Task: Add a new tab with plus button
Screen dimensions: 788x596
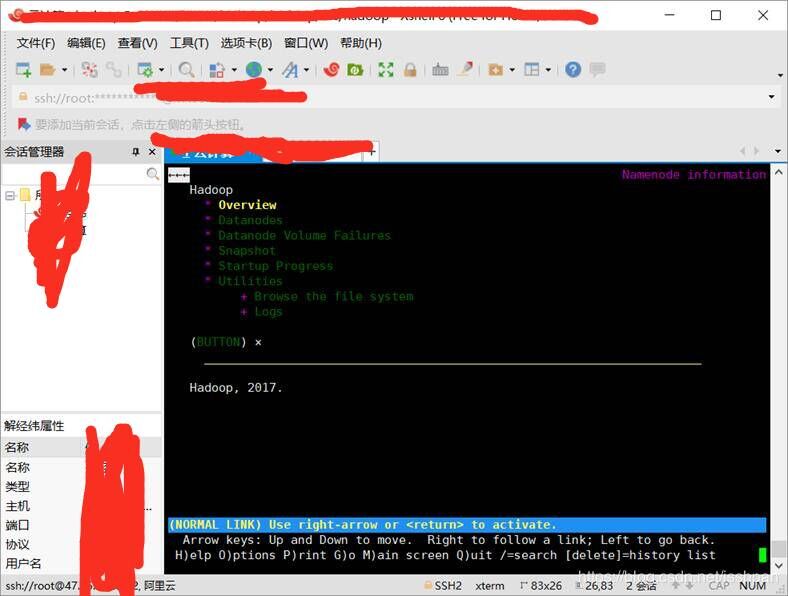Action: pyautogui.click(x=371, y=152)
